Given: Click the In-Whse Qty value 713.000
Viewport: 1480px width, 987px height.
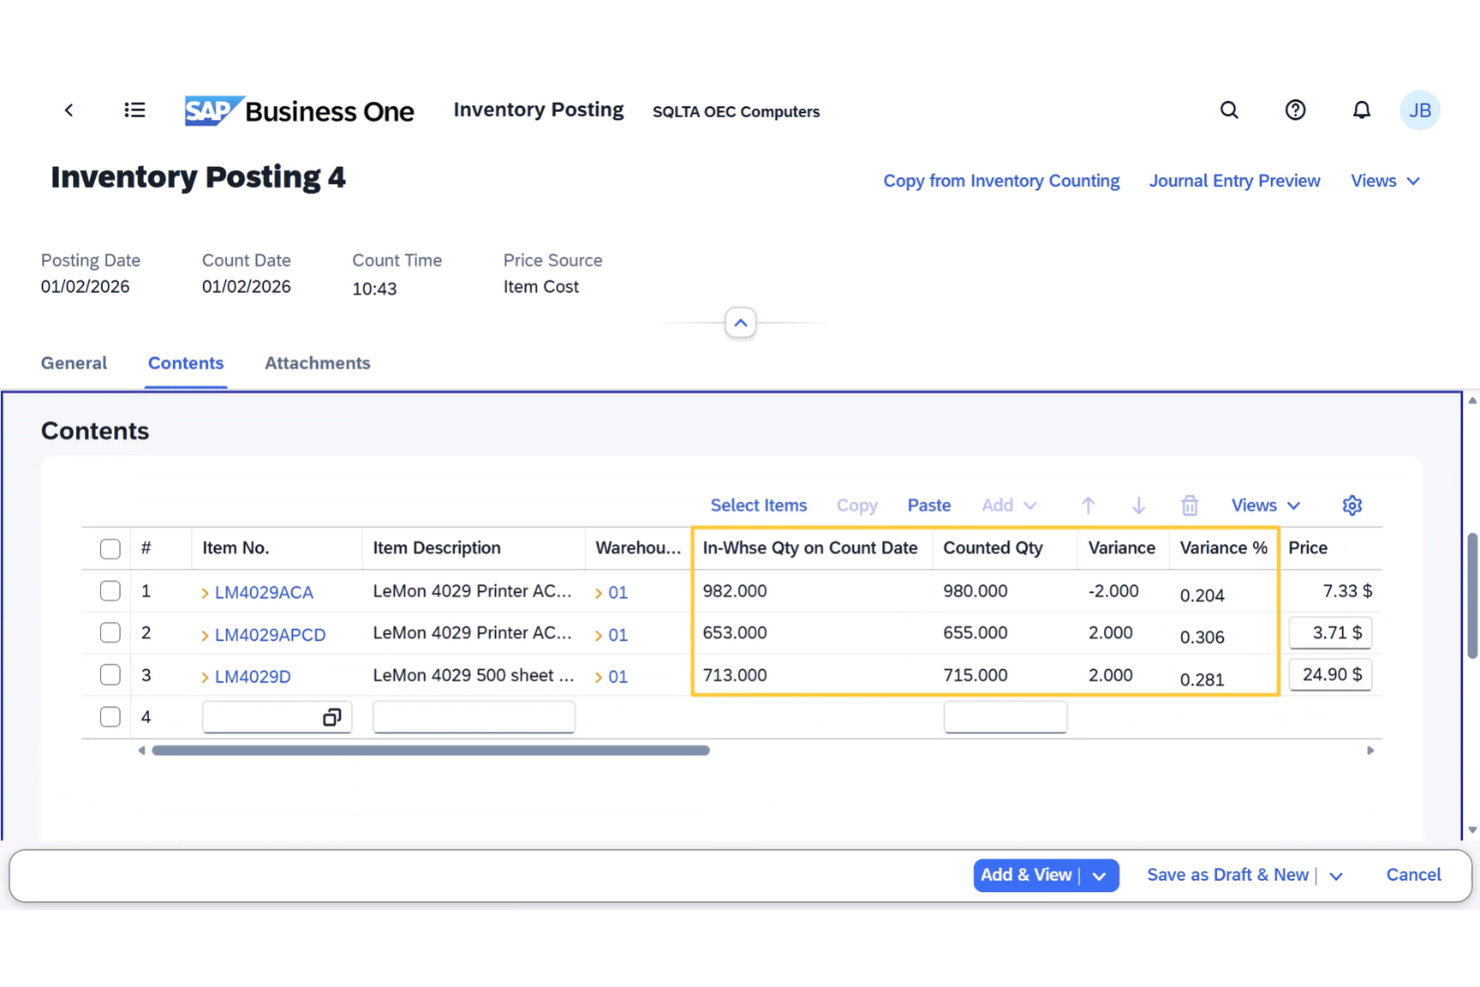Looking at the screenshot, I should click(x=735, y=675).
